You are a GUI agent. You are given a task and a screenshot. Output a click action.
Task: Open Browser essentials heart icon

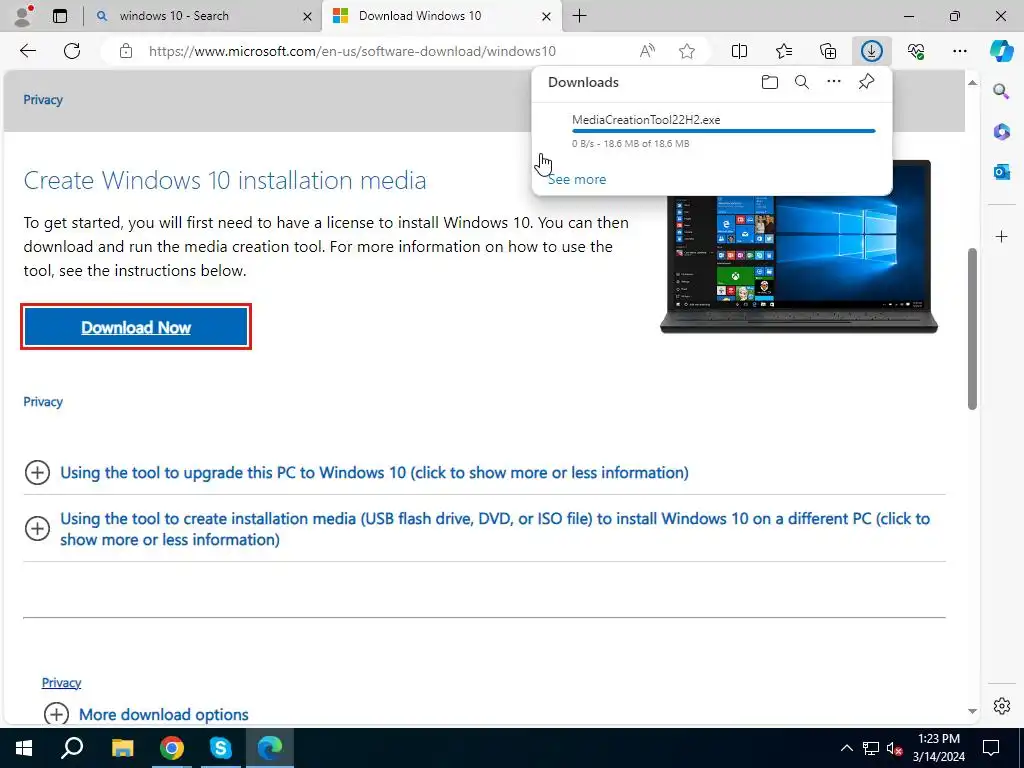click(x=916, y=51)
